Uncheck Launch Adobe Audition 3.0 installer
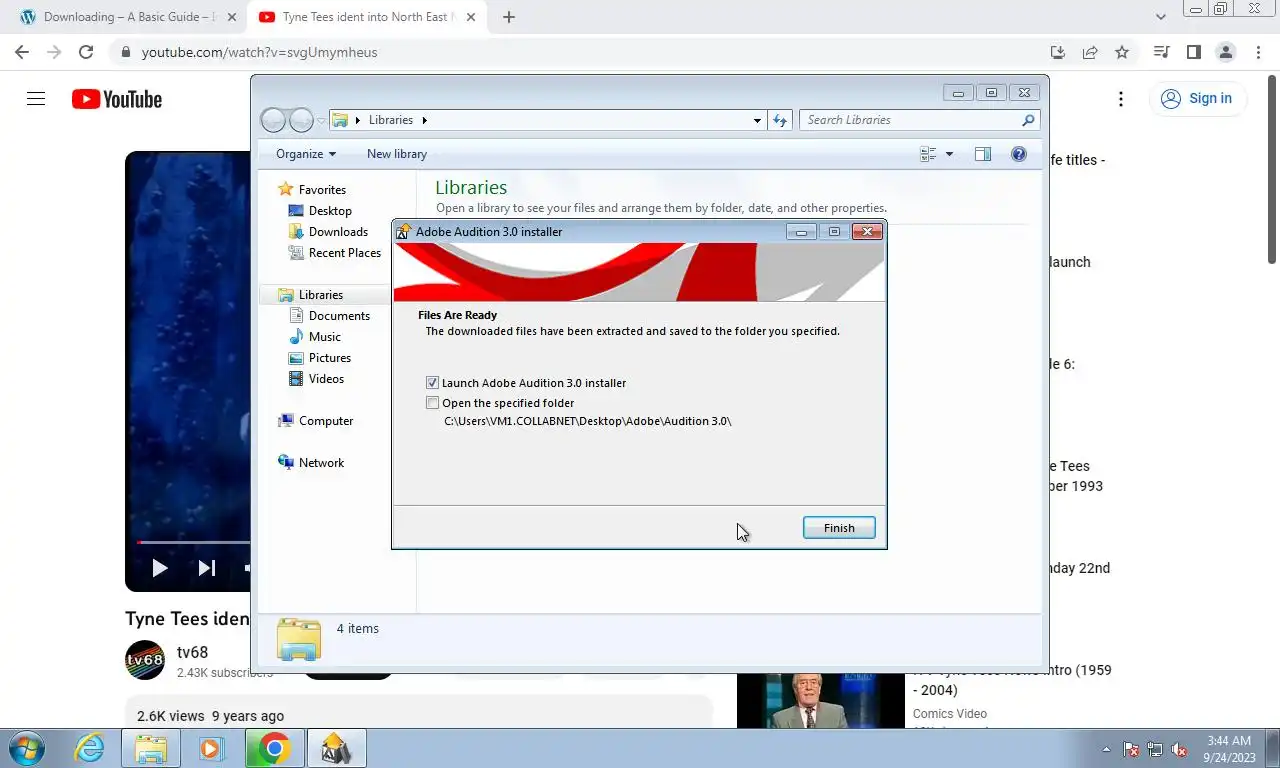The height and width of the screenshot is (768, 1280). pos(432,383)
